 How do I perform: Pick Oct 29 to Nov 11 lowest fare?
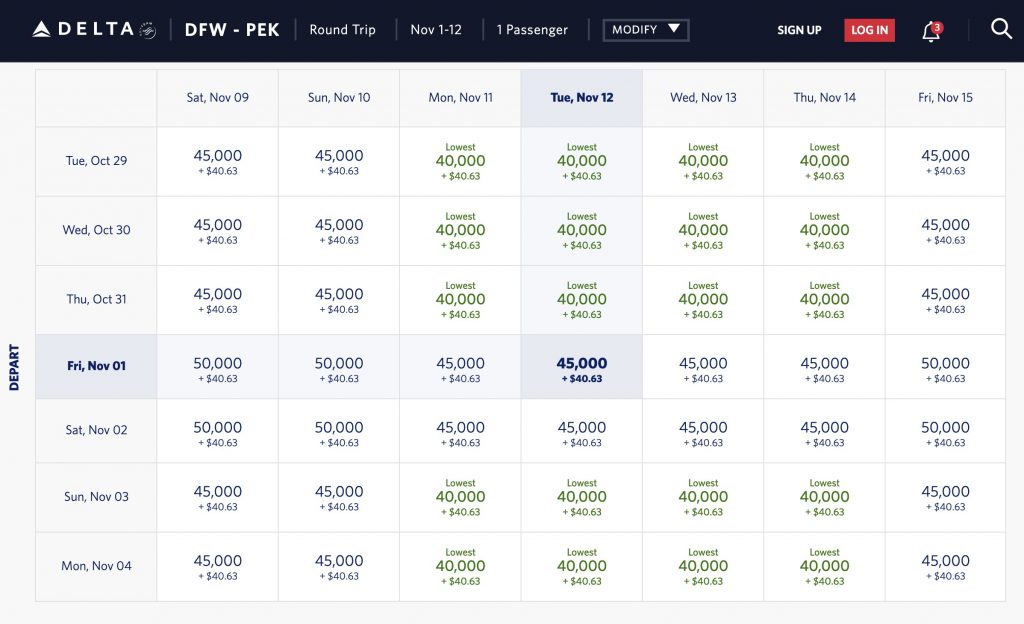tap(460, 161)
